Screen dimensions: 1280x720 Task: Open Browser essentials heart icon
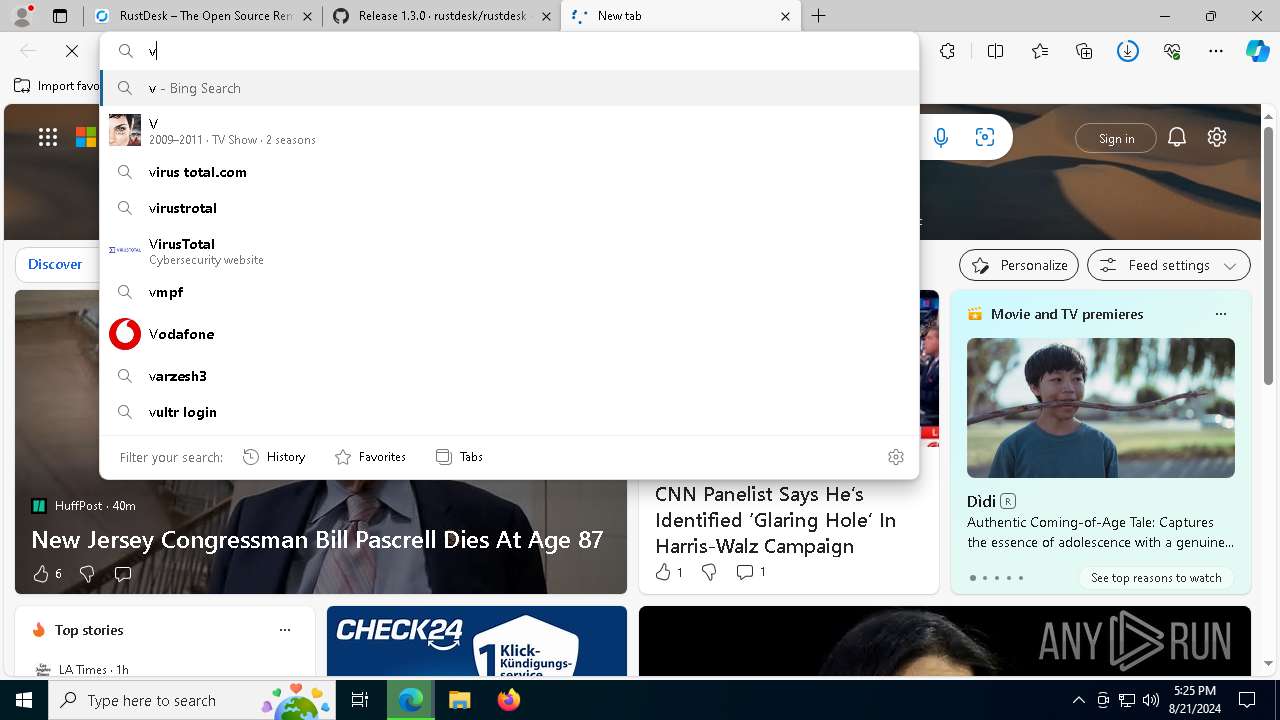click(x=1172, y=51)
